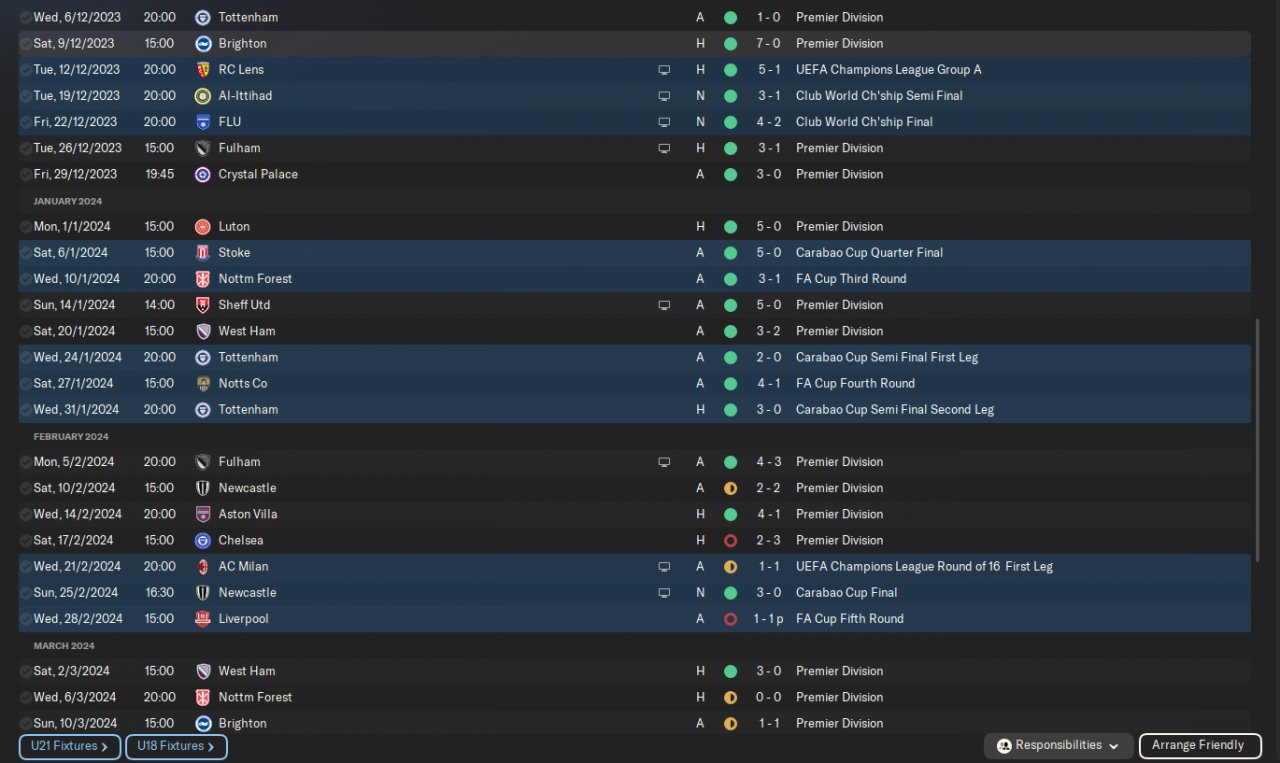Viewport: 1280px width, 763px height.
Task: Select the Stoke club badge
Action: point(202,253)
